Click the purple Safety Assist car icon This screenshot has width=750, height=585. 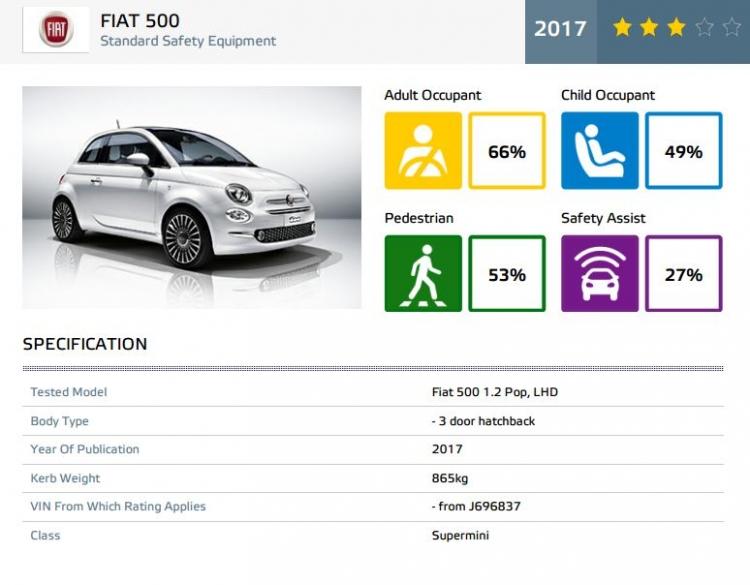[x=600, y=274]
